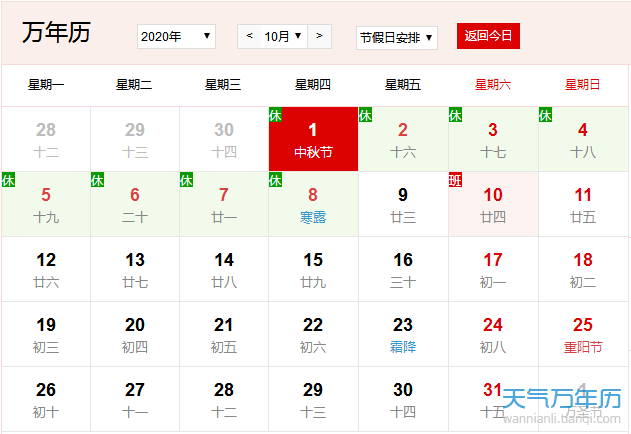Viewport: 631px width, 434px height.
Task: Click the 休 badge on October 4
Action: point(546,115)
